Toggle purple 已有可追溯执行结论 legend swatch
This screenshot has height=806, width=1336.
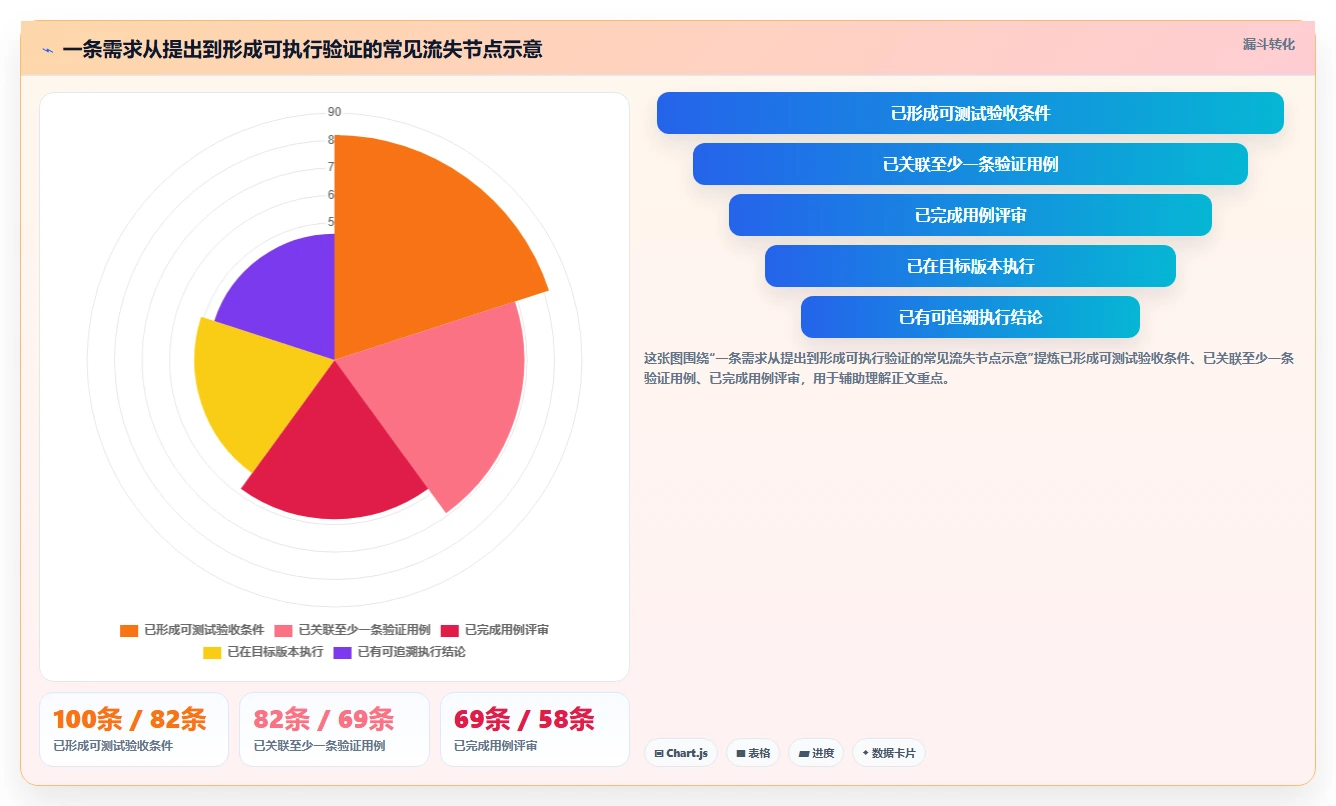click(x=343, y=652)
